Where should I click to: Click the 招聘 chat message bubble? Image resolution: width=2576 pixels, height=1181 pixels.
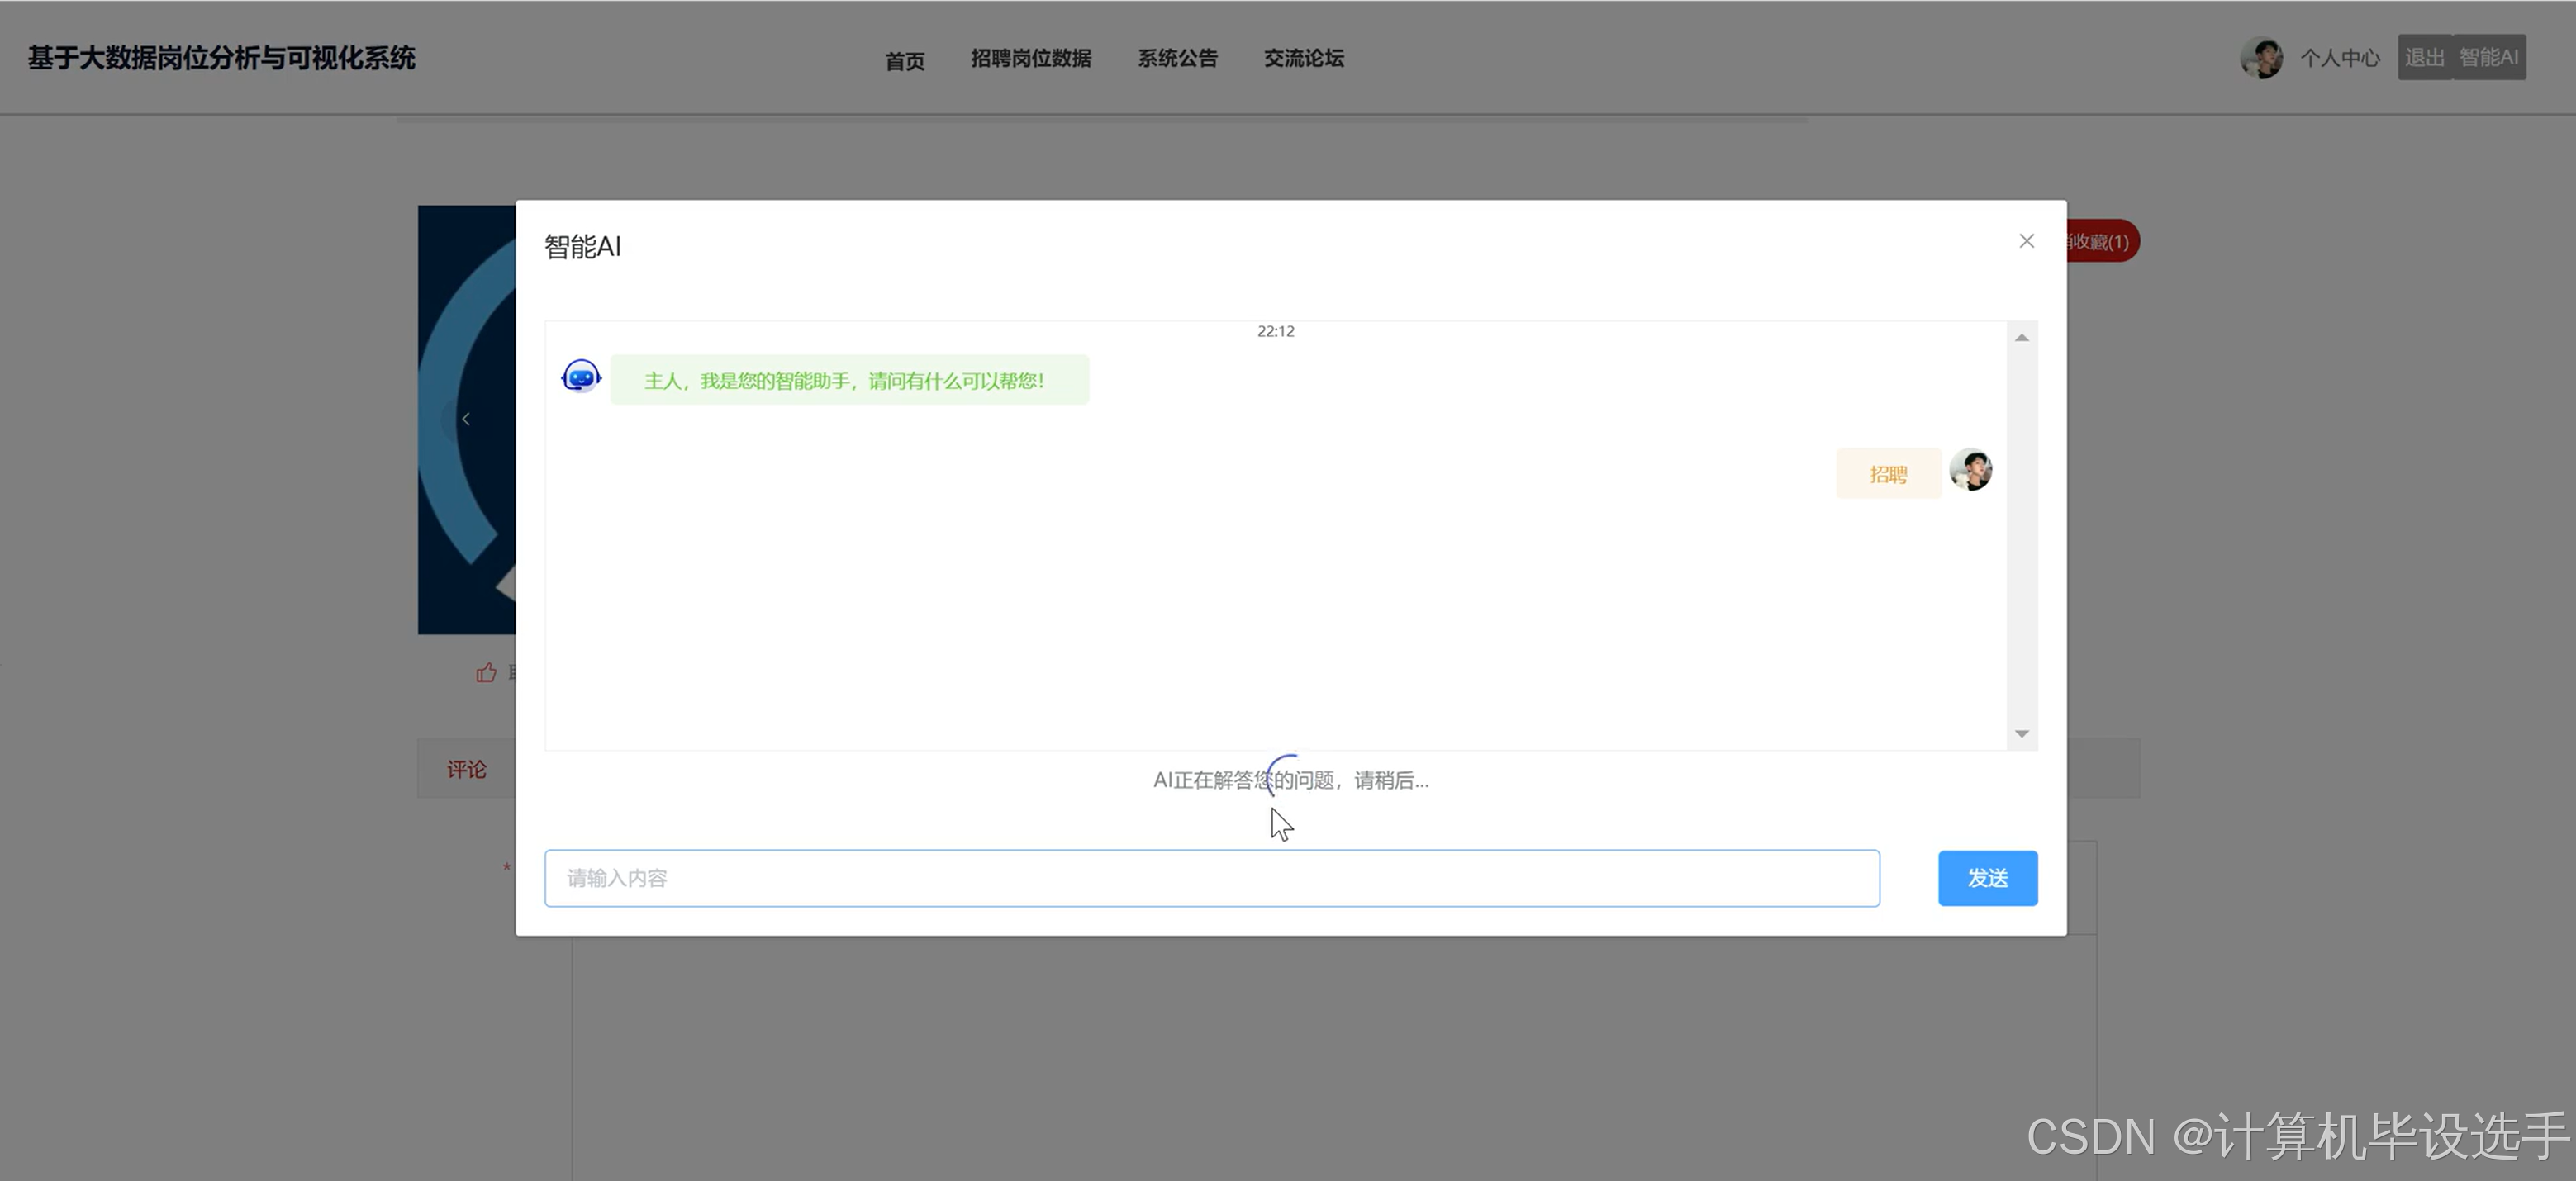point(1888,474)
